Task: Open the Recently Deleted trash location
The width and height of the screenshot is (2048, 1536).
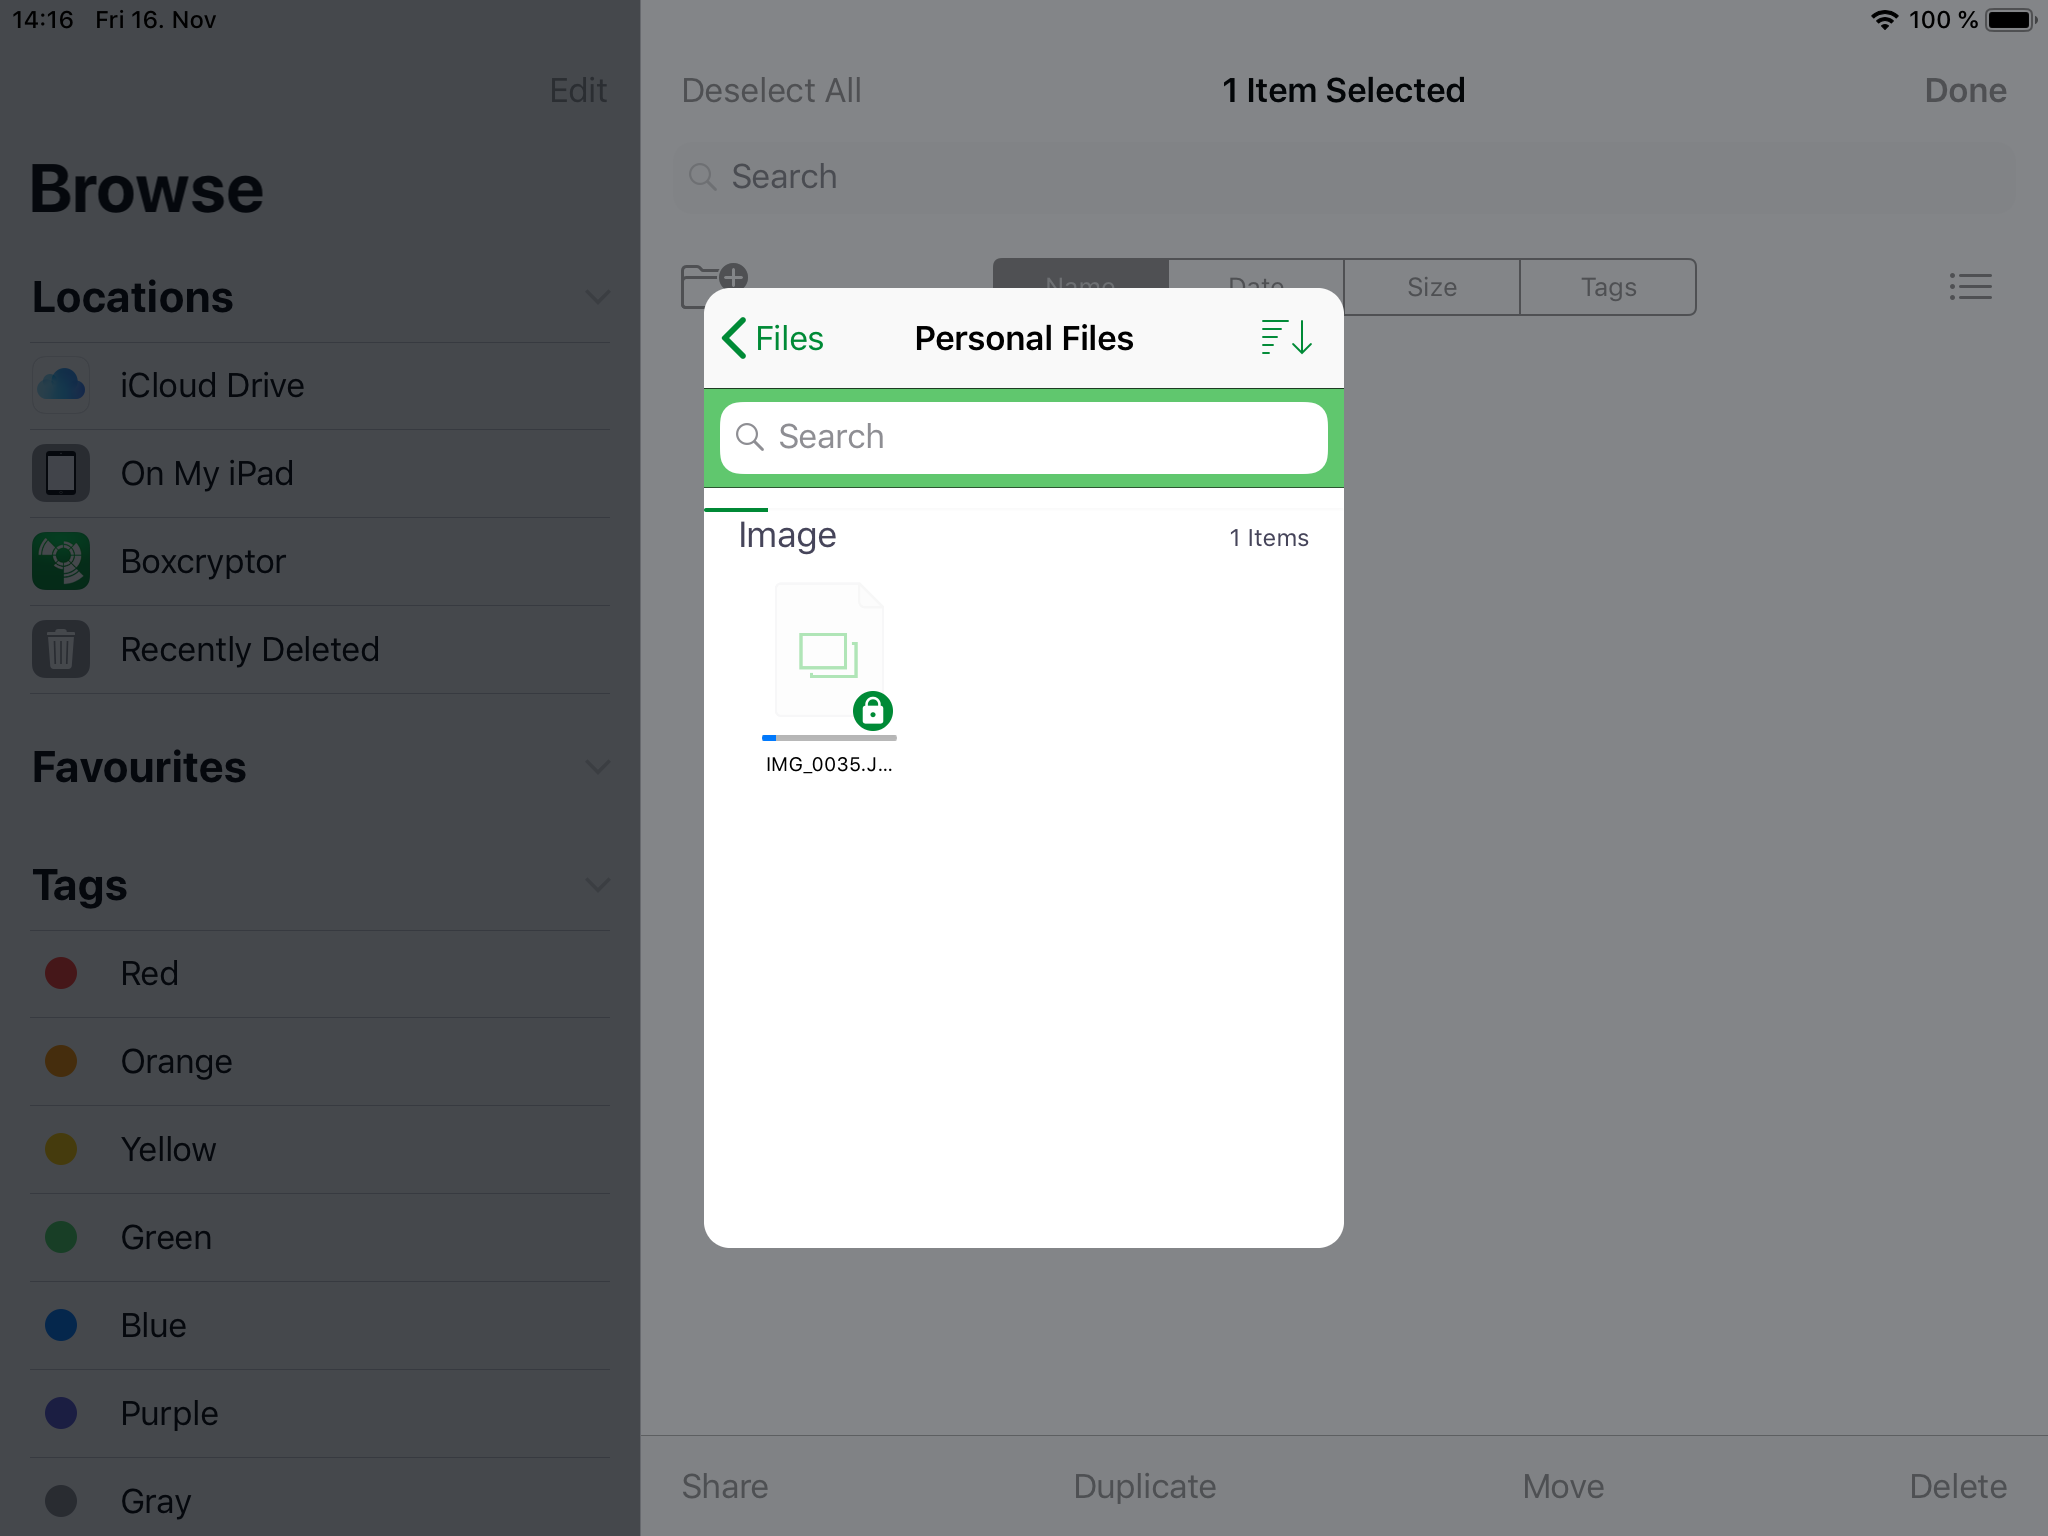Action: coord(249,650)
